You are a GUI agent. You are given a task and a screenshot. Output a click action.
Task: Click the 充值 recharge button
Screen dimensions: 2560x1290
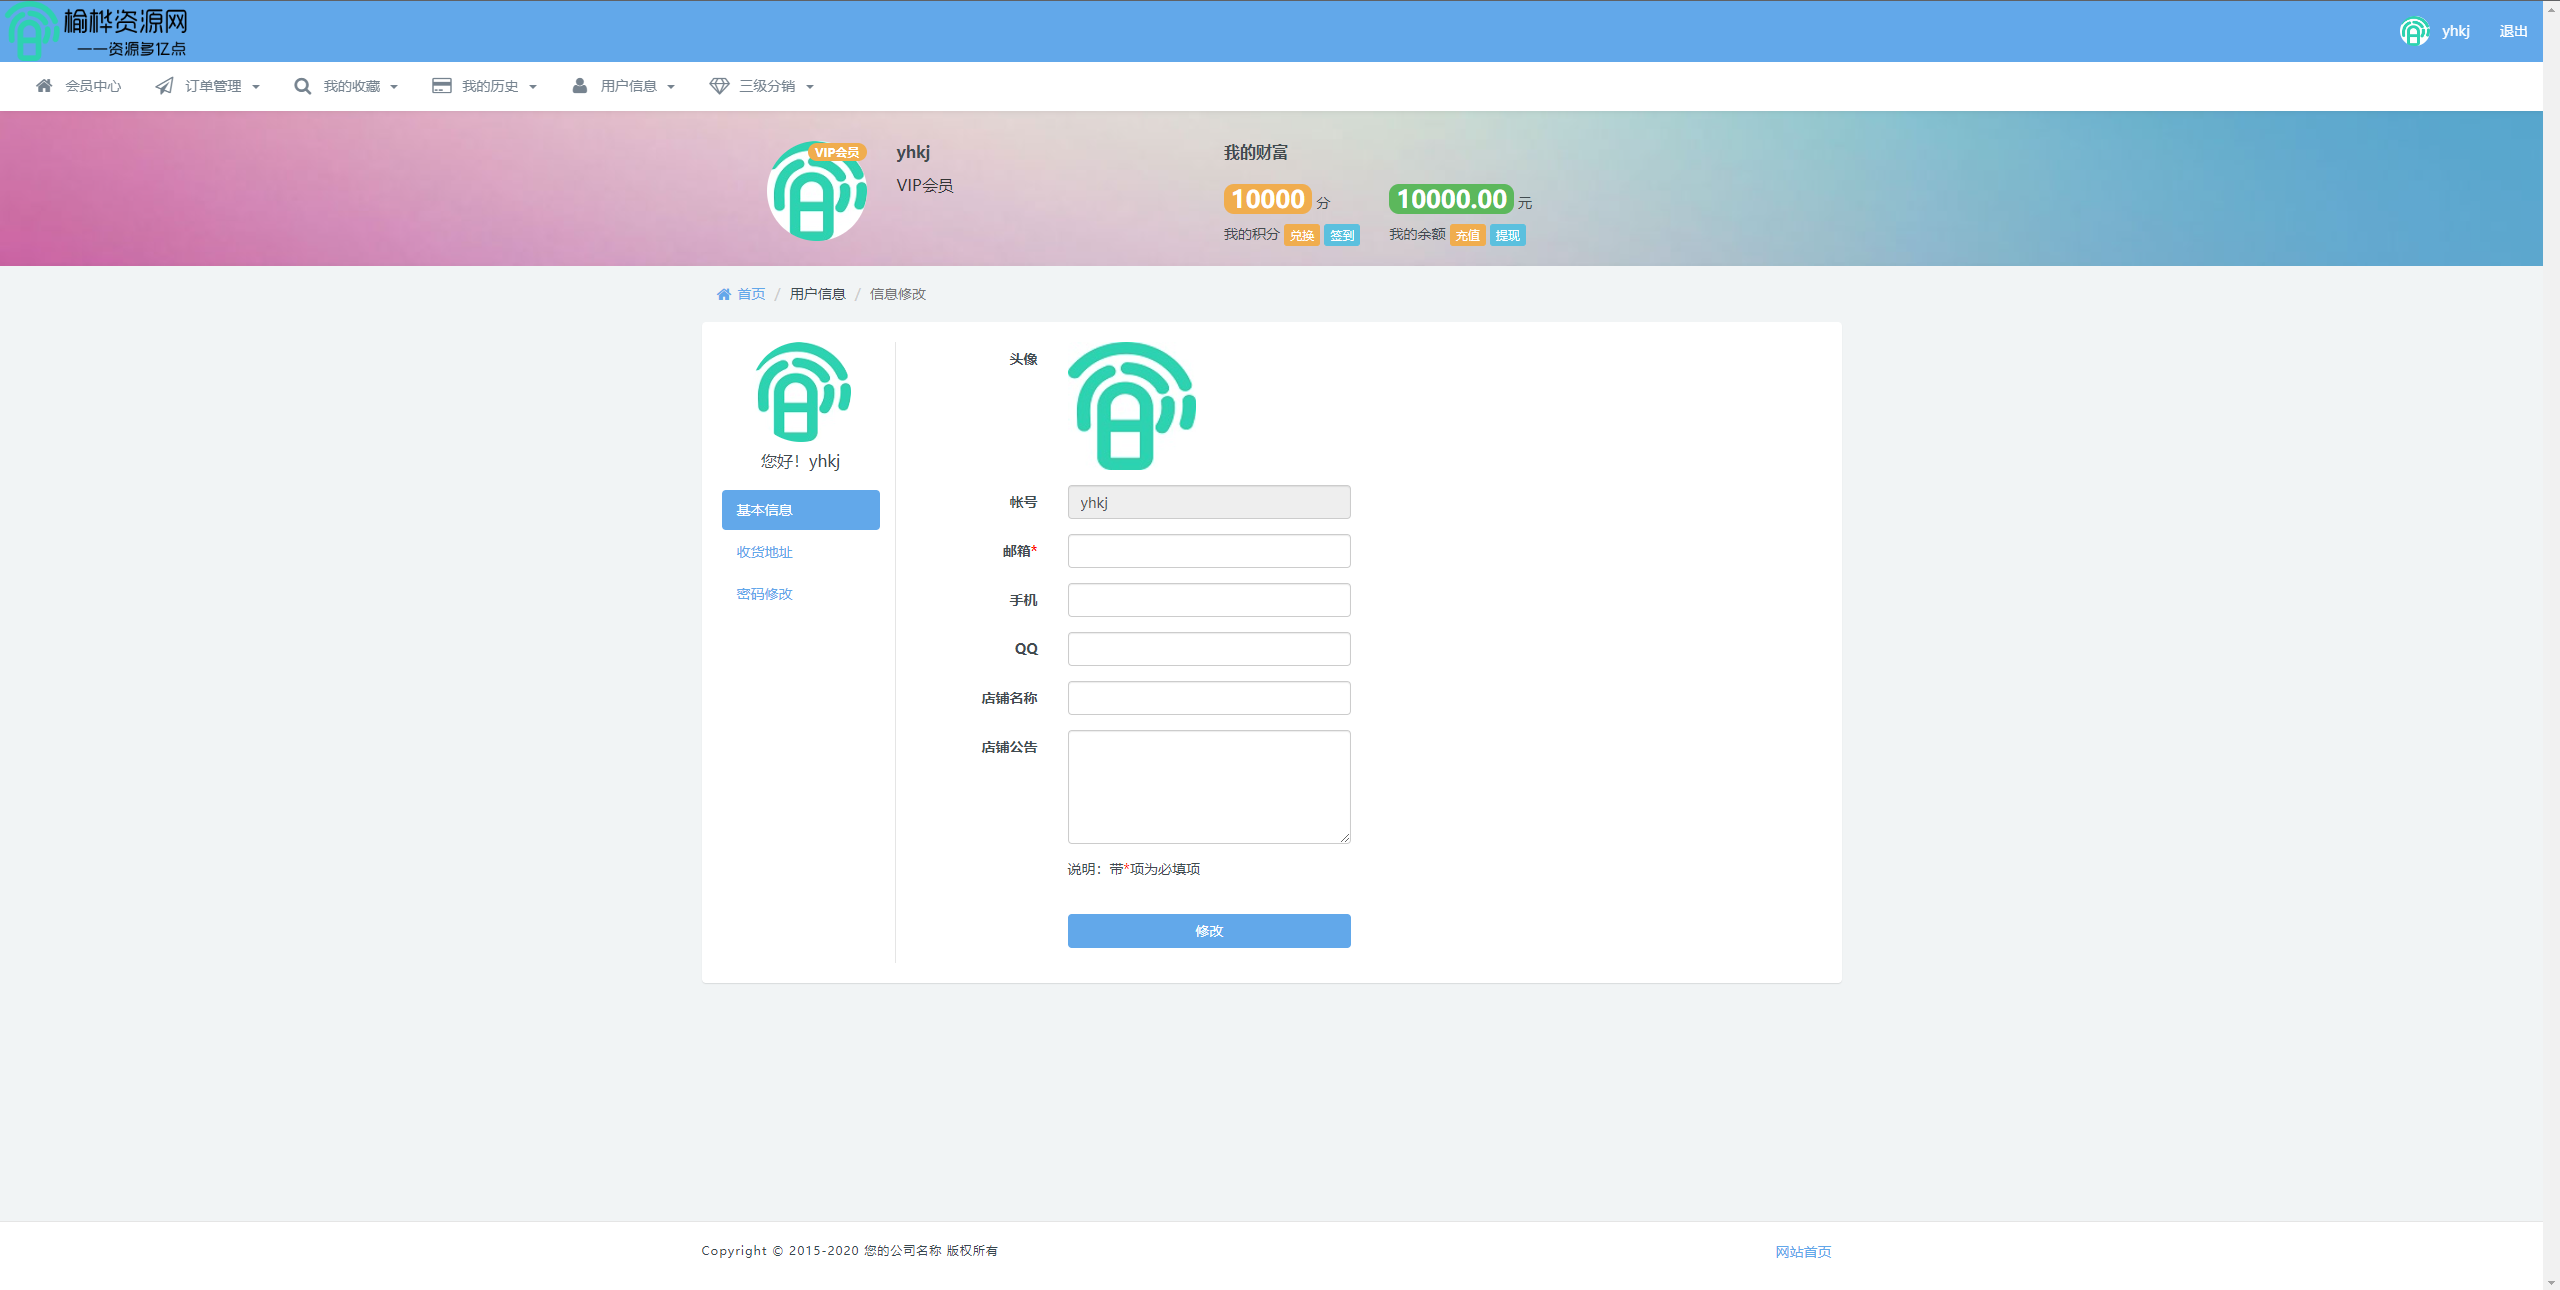click(1468, 235)
